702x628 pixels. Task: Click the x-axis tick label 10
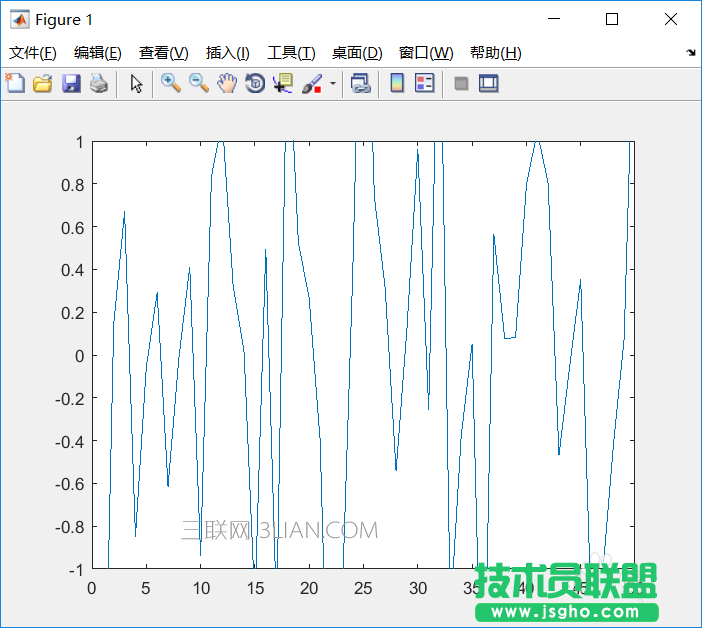(201, 588)
